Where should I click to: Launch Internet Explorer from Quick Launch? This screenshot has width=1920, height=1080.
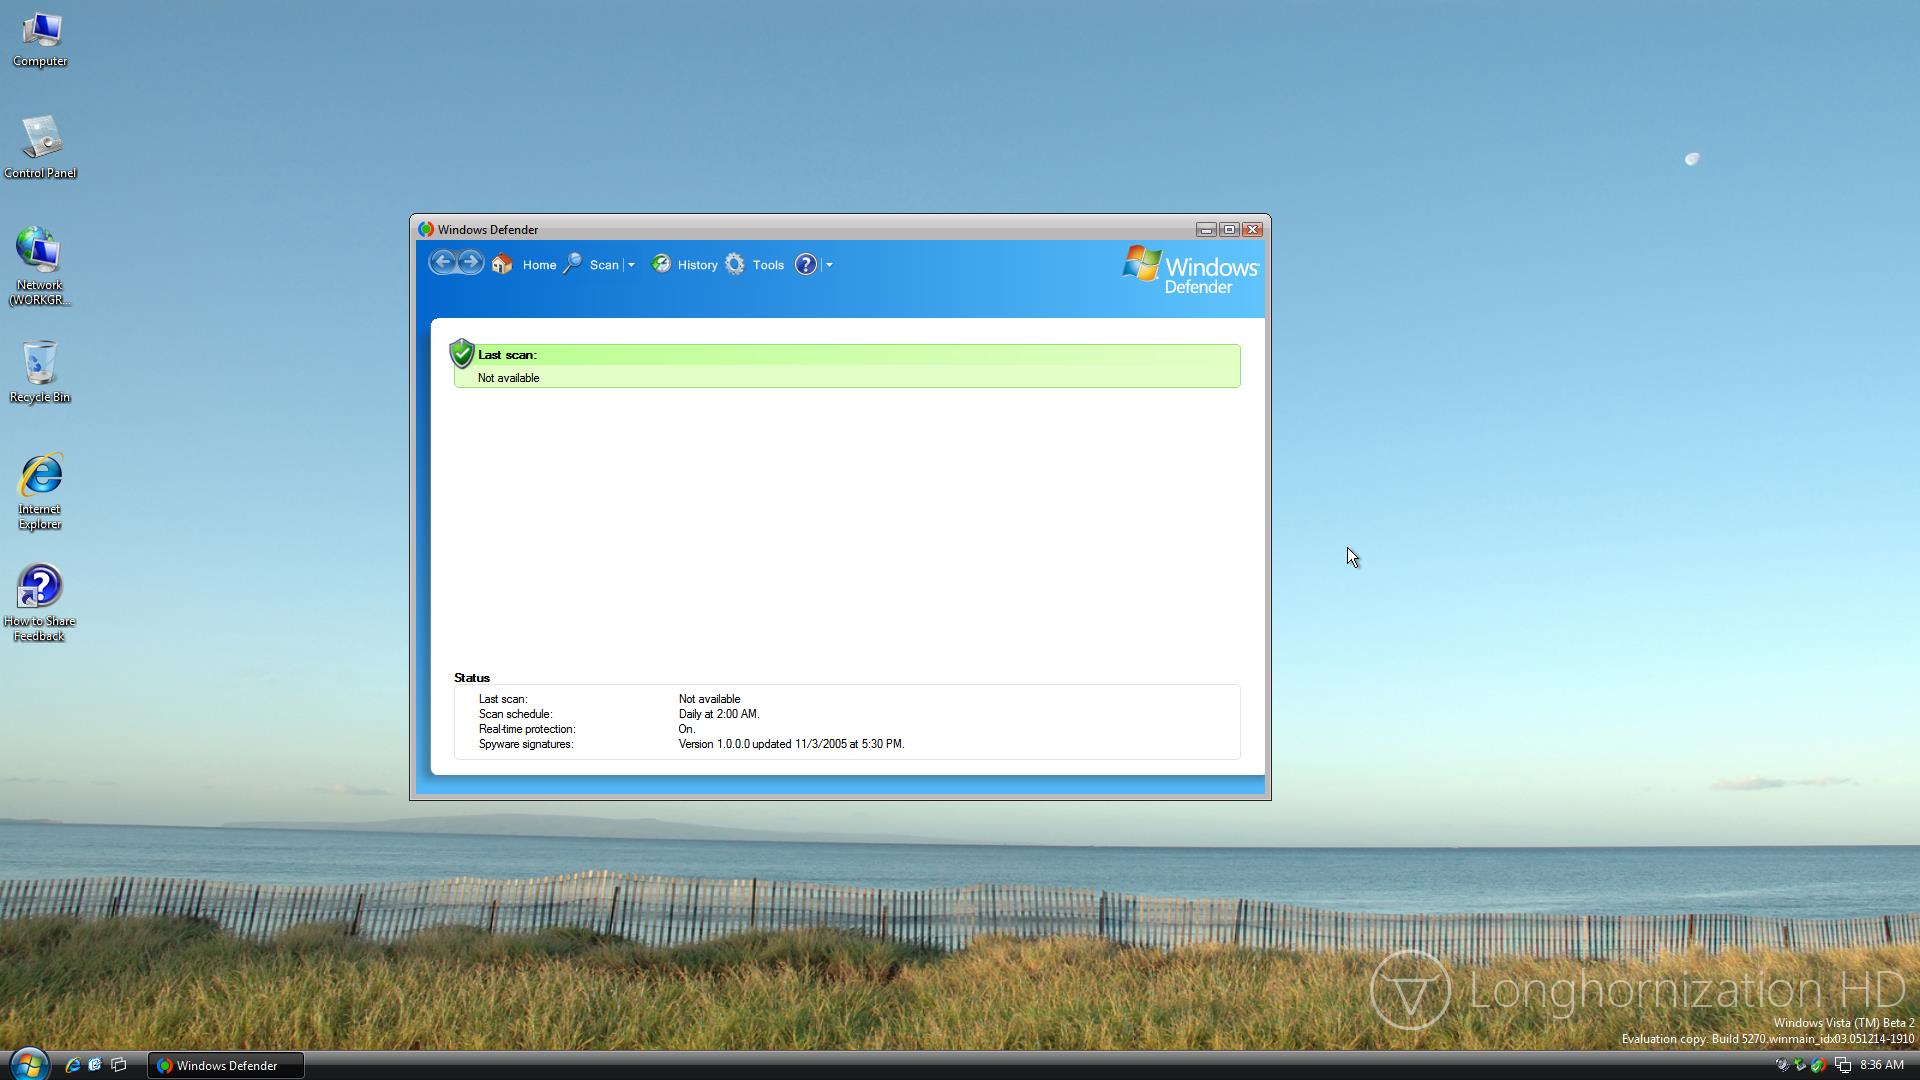pos(73,1065)
